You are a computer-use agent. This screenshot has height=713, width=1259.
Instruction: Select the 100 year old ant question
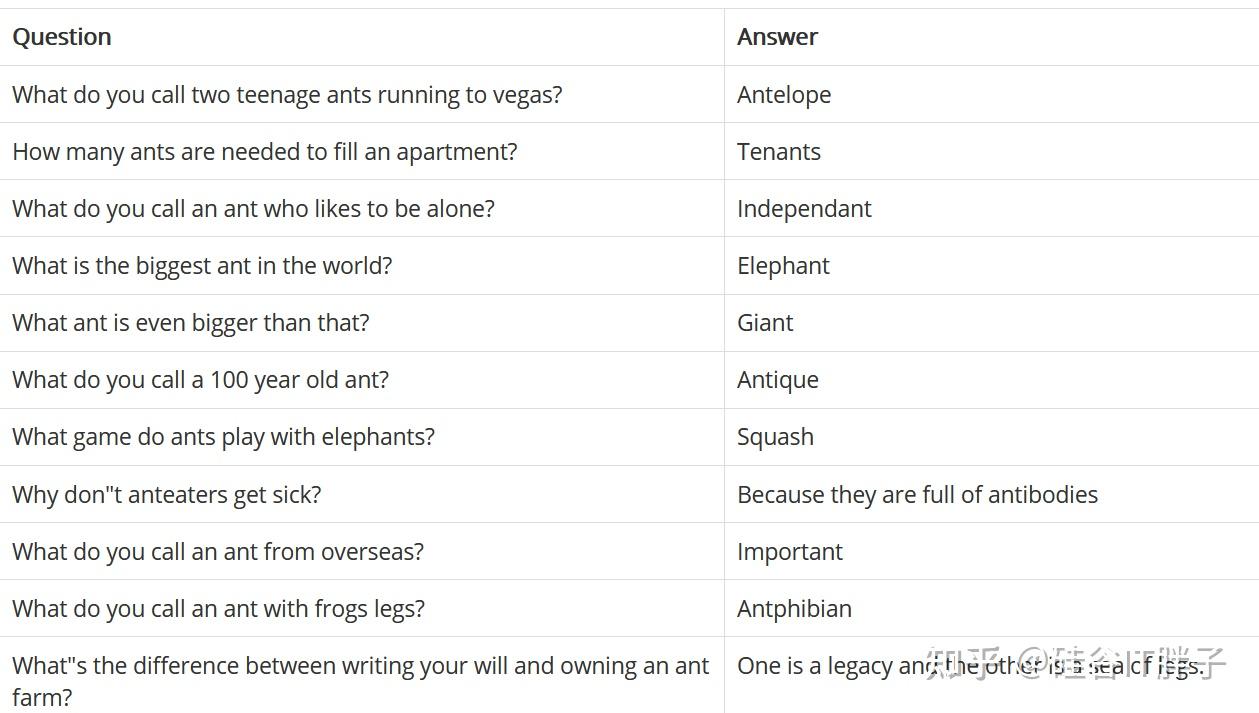tap(200, 380)
